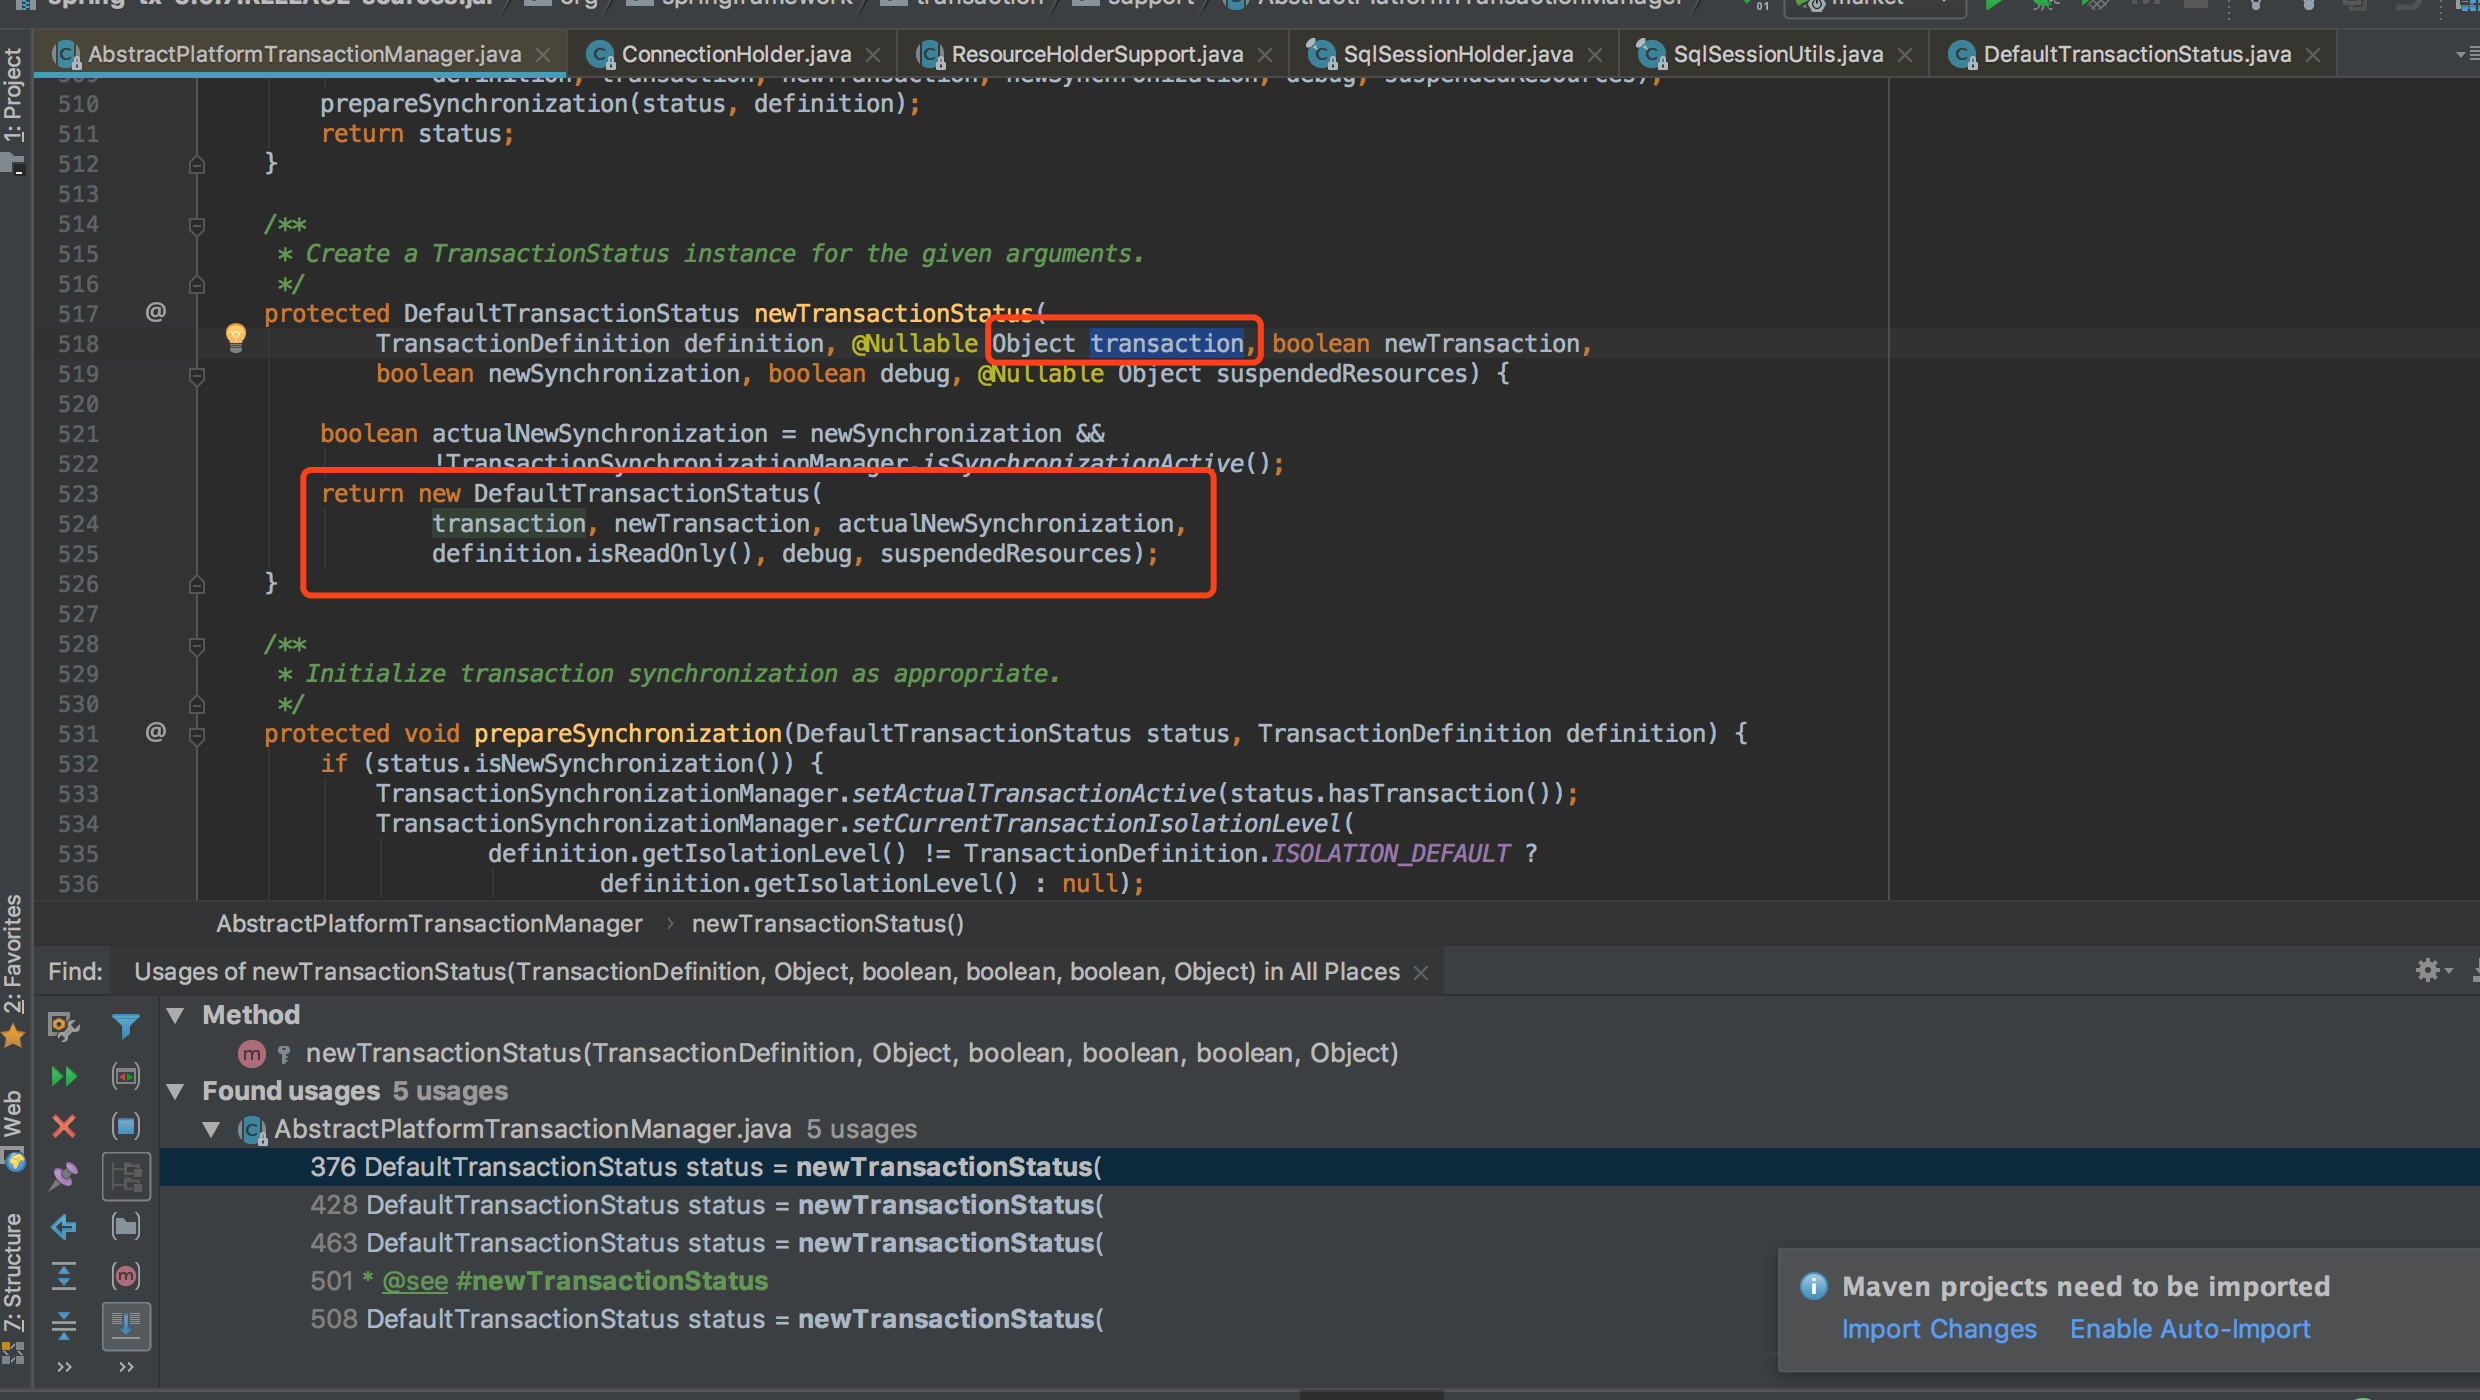This screenshot has height=1400, width=2480.
Task: Rerun the usages search
Action: point(63,1076)
